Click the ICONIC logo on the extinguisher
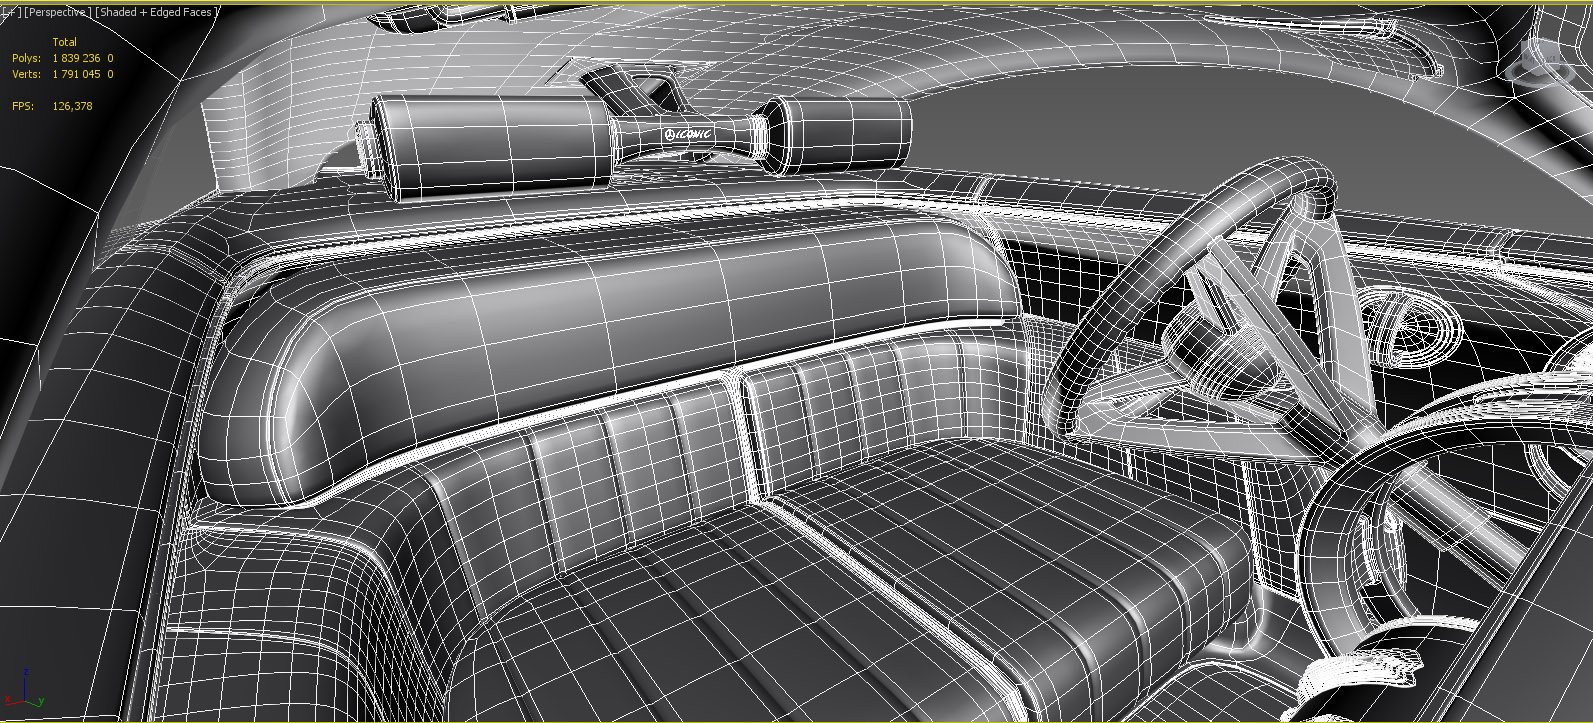1593x723 pixels. [689, 134]
